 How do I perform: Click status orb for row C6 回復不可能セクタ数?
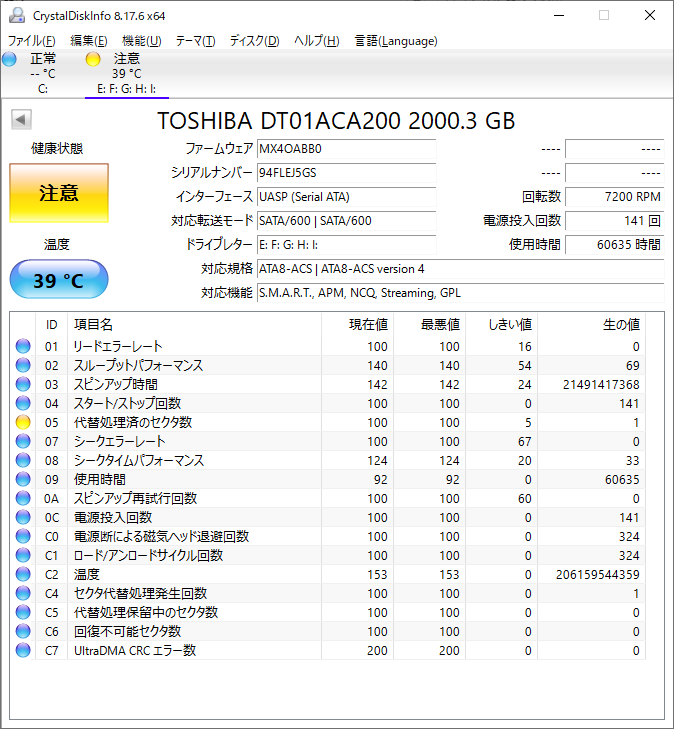23,631
